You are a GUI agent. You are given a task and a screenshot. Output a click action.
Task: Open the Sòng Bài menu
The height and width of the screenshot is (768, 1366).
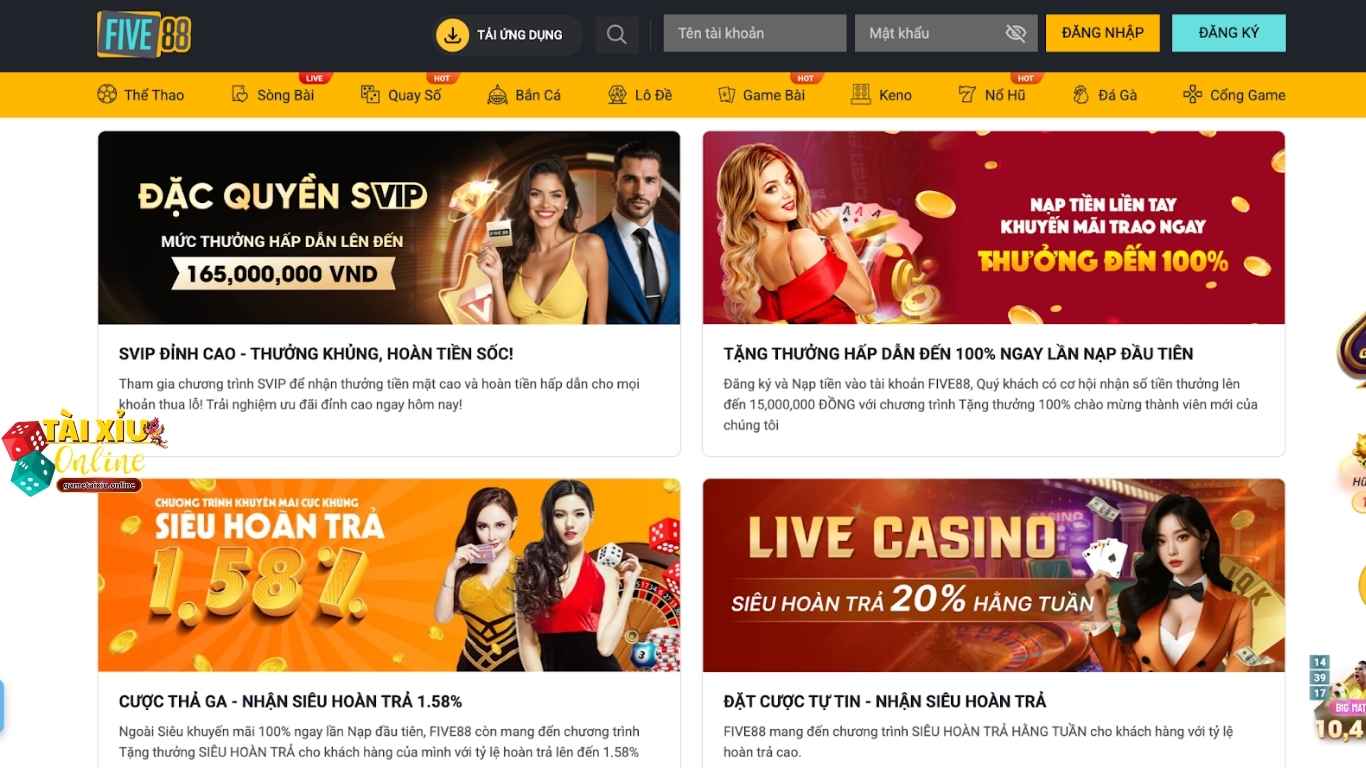pos(273,95)
